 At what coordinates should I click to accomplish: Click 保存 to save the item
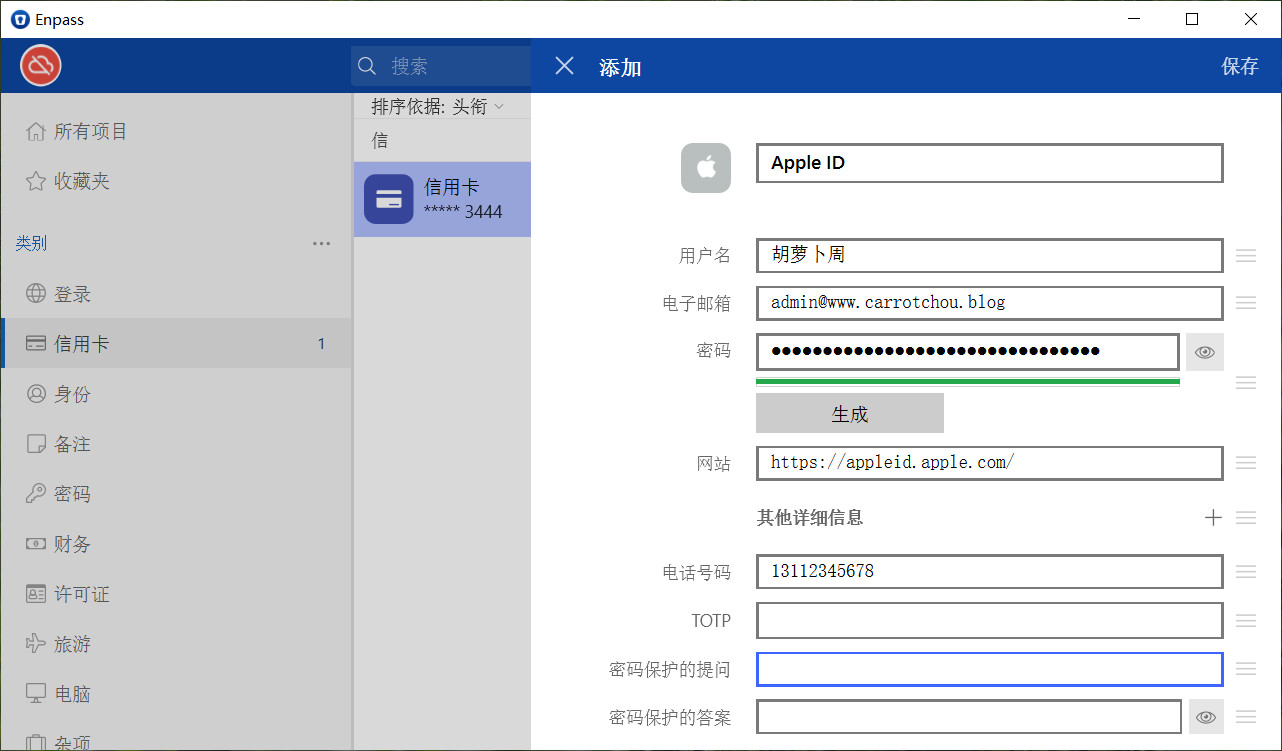click(1240, 66)
